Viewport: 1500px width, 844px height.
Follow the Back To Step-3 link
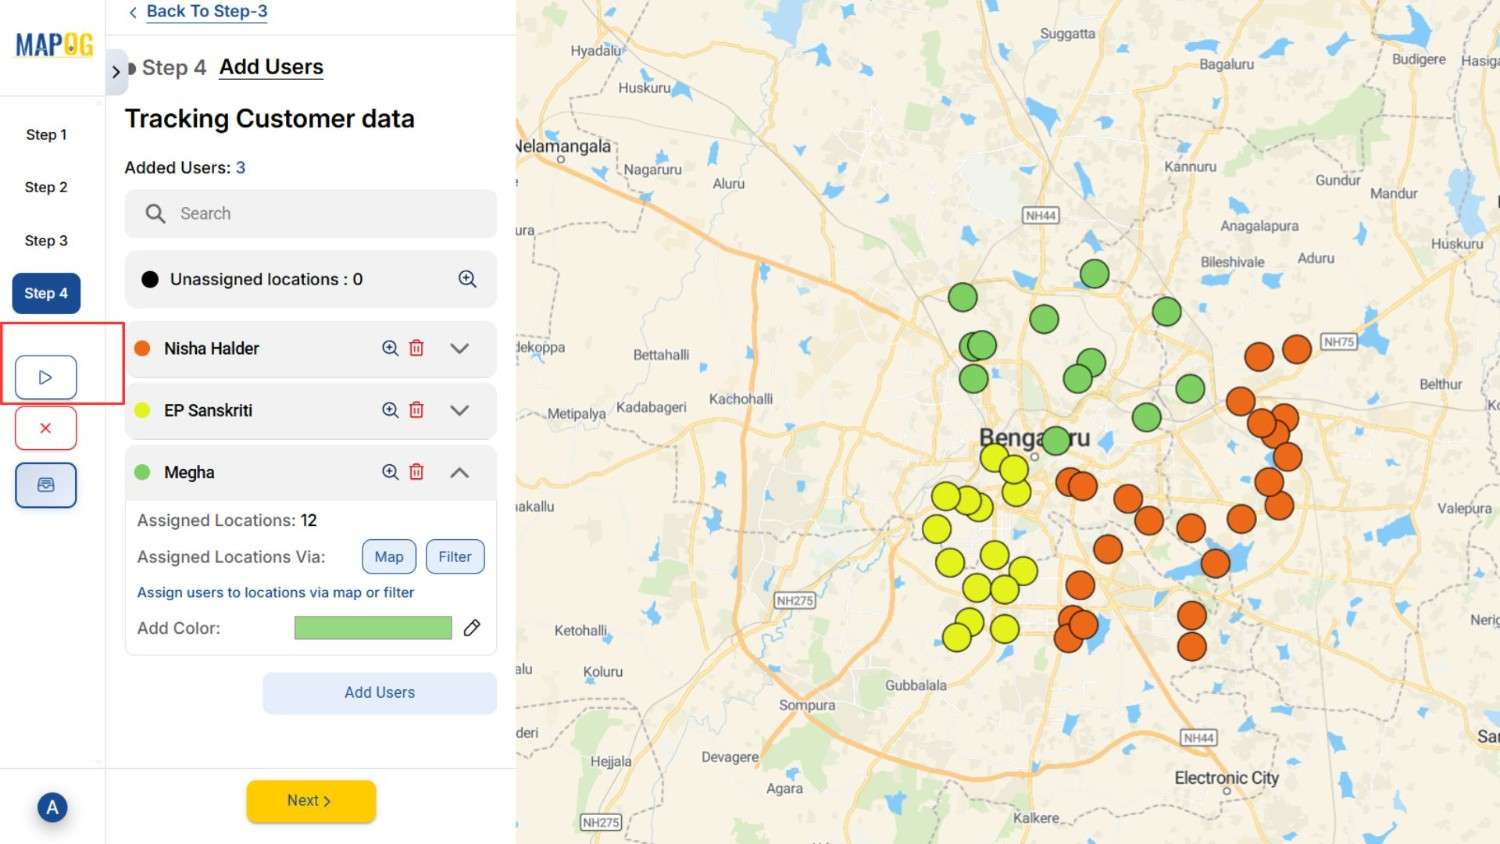[x=206, y=11]
